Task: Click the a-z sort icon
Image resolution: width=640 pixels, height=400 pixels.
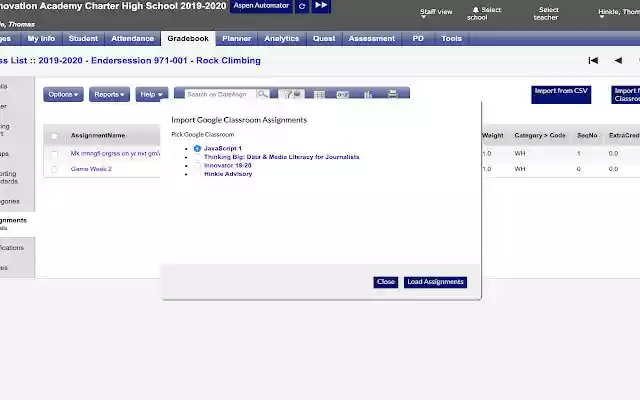Action: [342, 94]
